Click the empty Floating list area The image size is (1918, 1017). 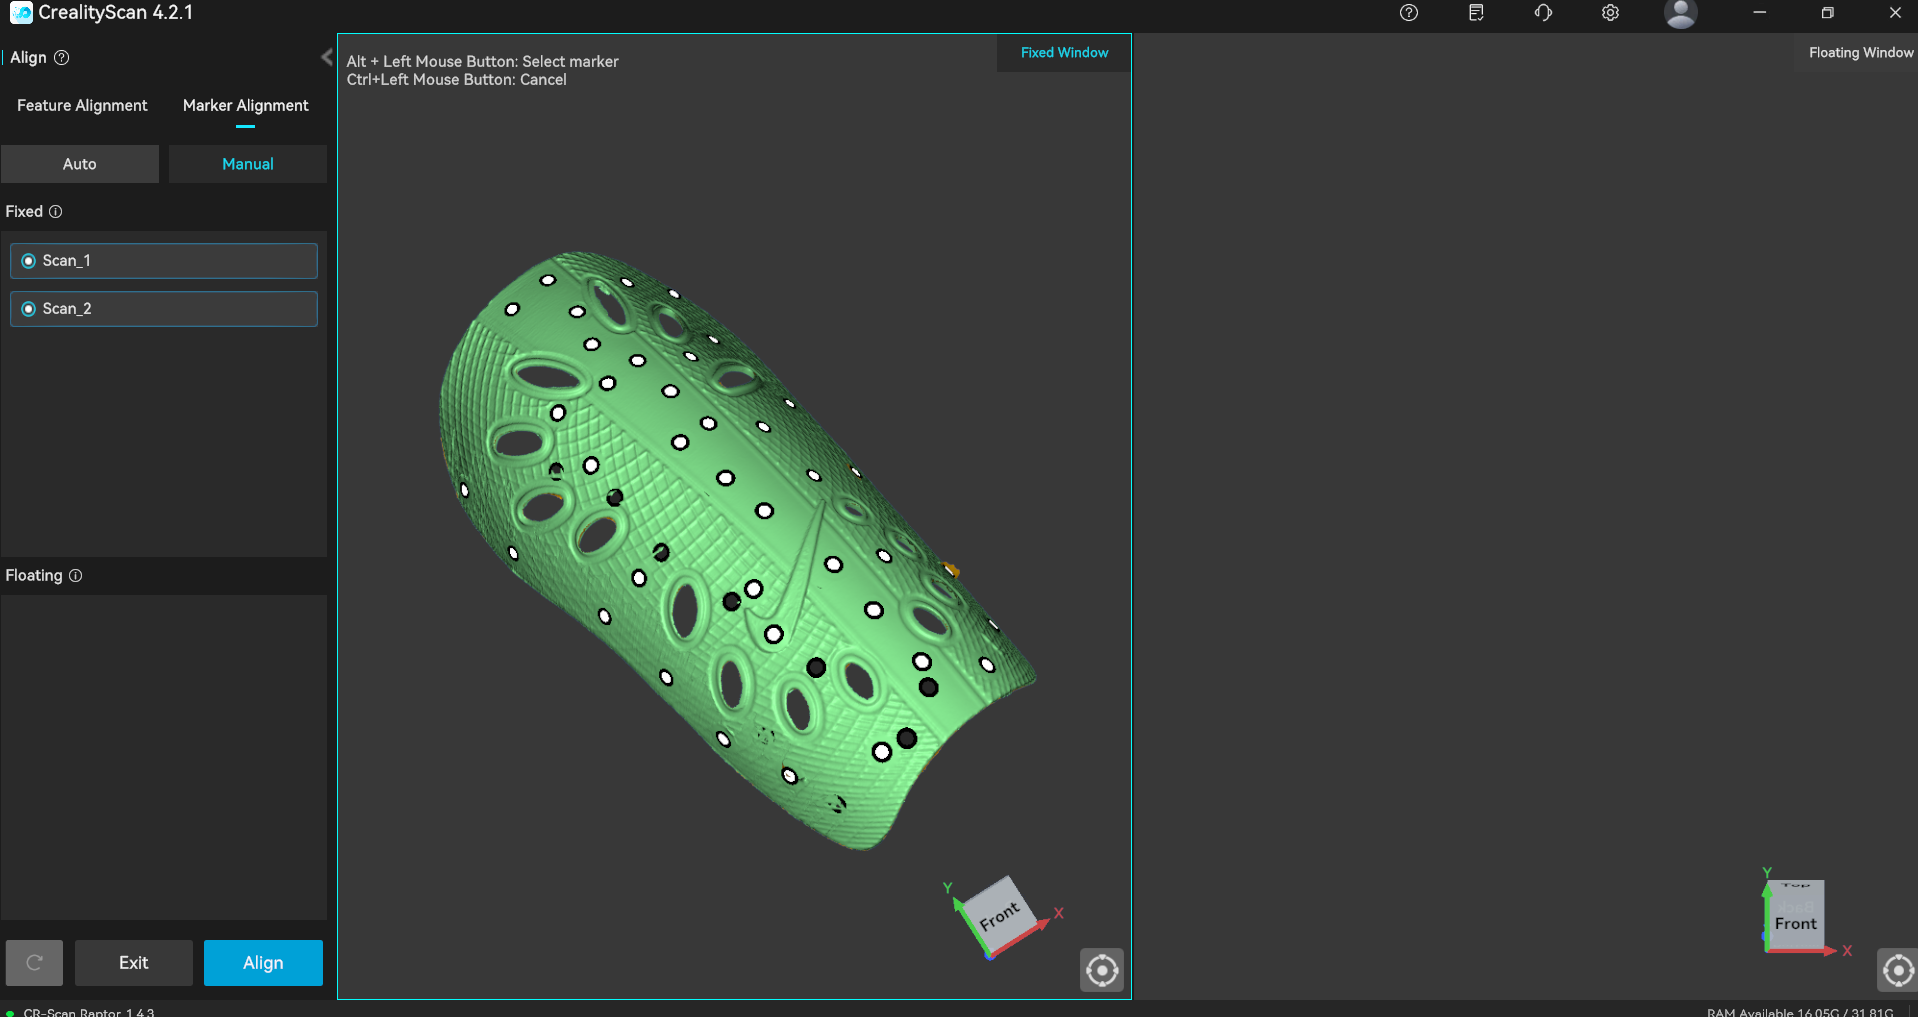click(x=164, y=757)
